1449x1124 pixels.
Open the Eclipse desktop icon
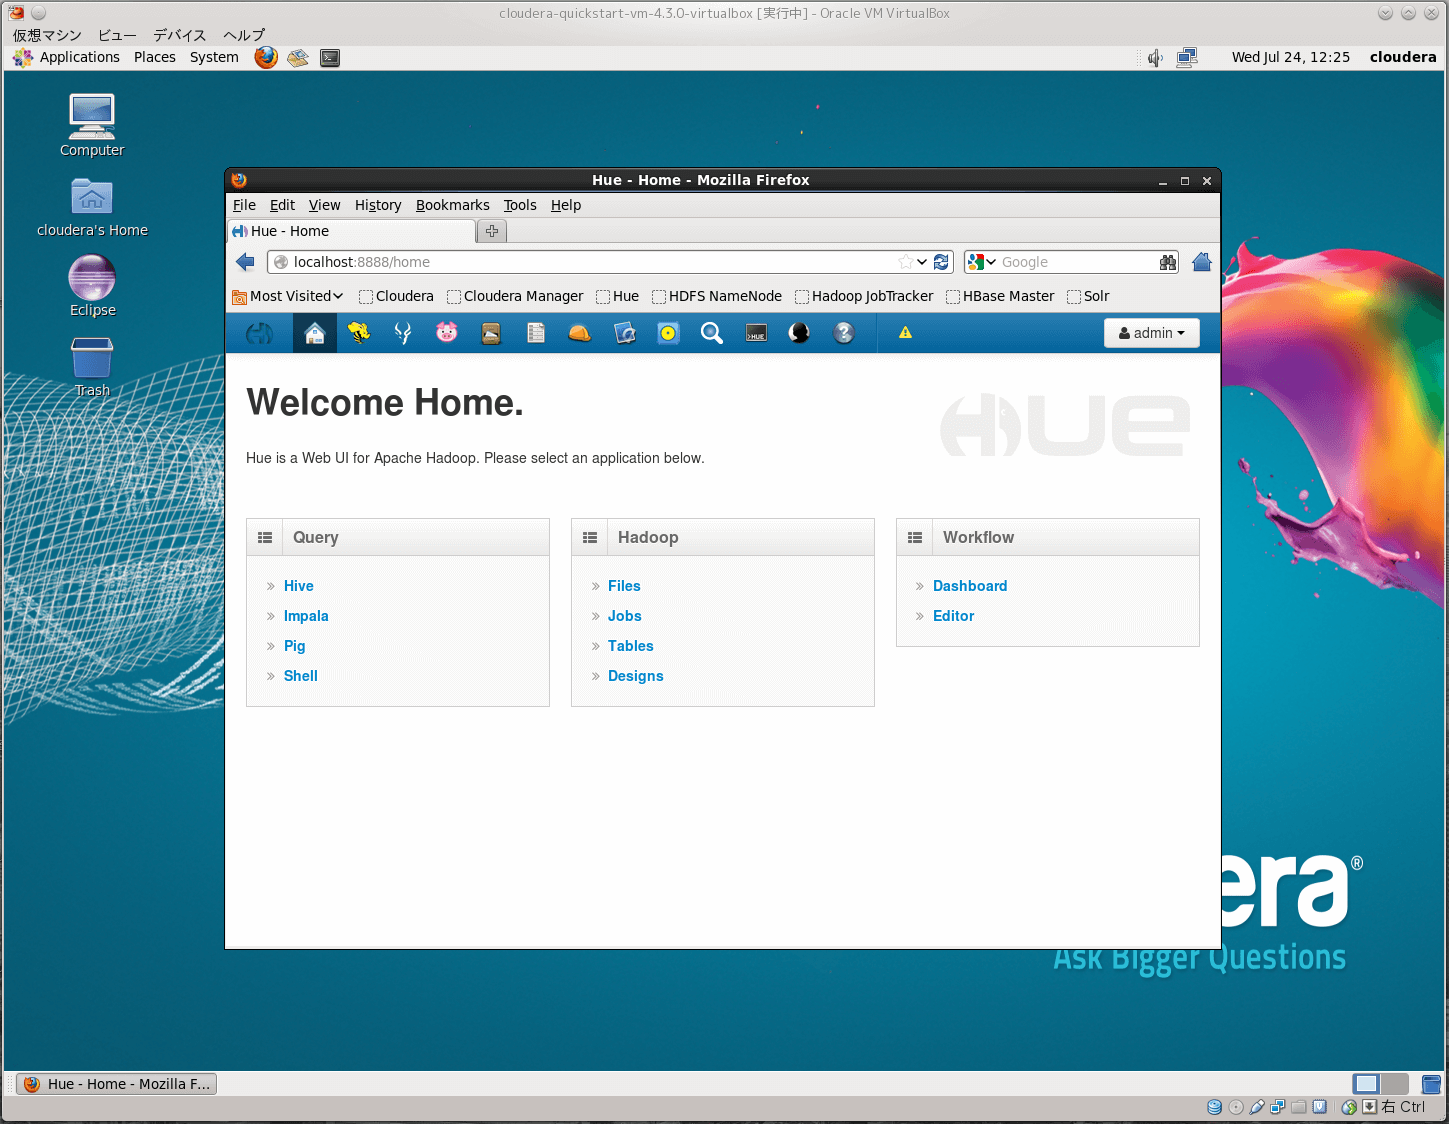[92, 287]
